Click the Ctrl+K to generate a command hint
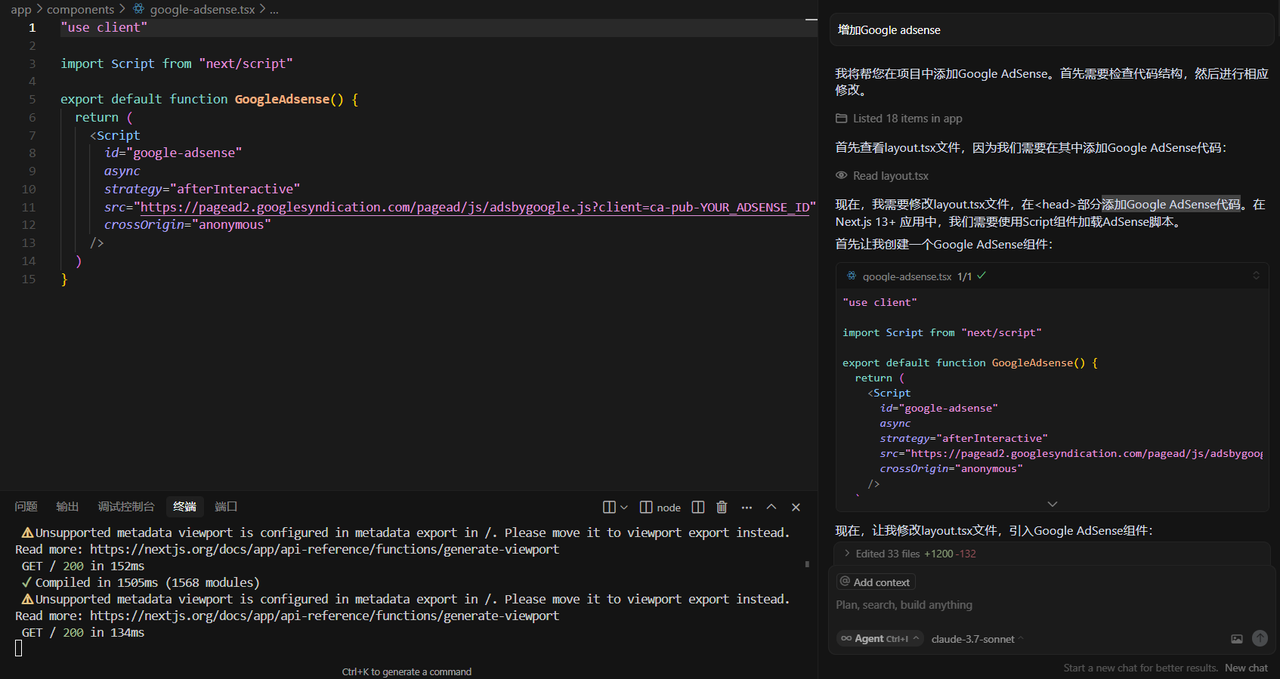 pyautogui.click(x=407, y=672)
